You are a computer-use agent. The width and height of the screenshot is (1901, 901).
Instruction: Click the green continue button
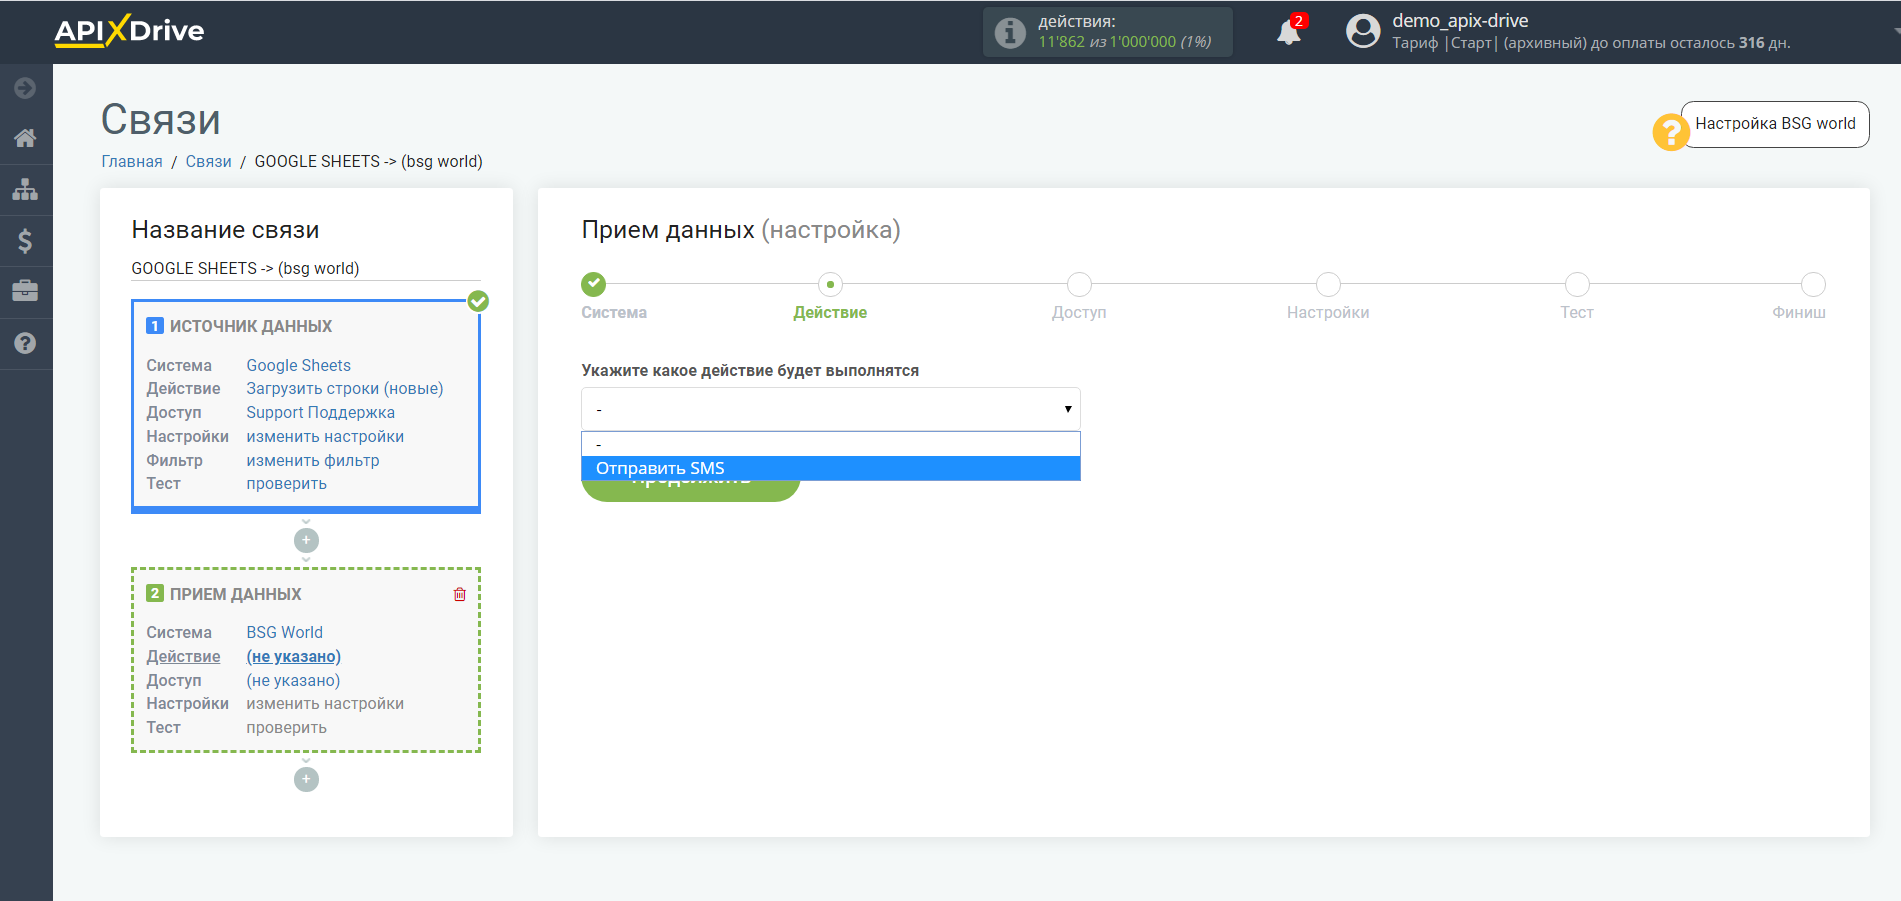690,490
